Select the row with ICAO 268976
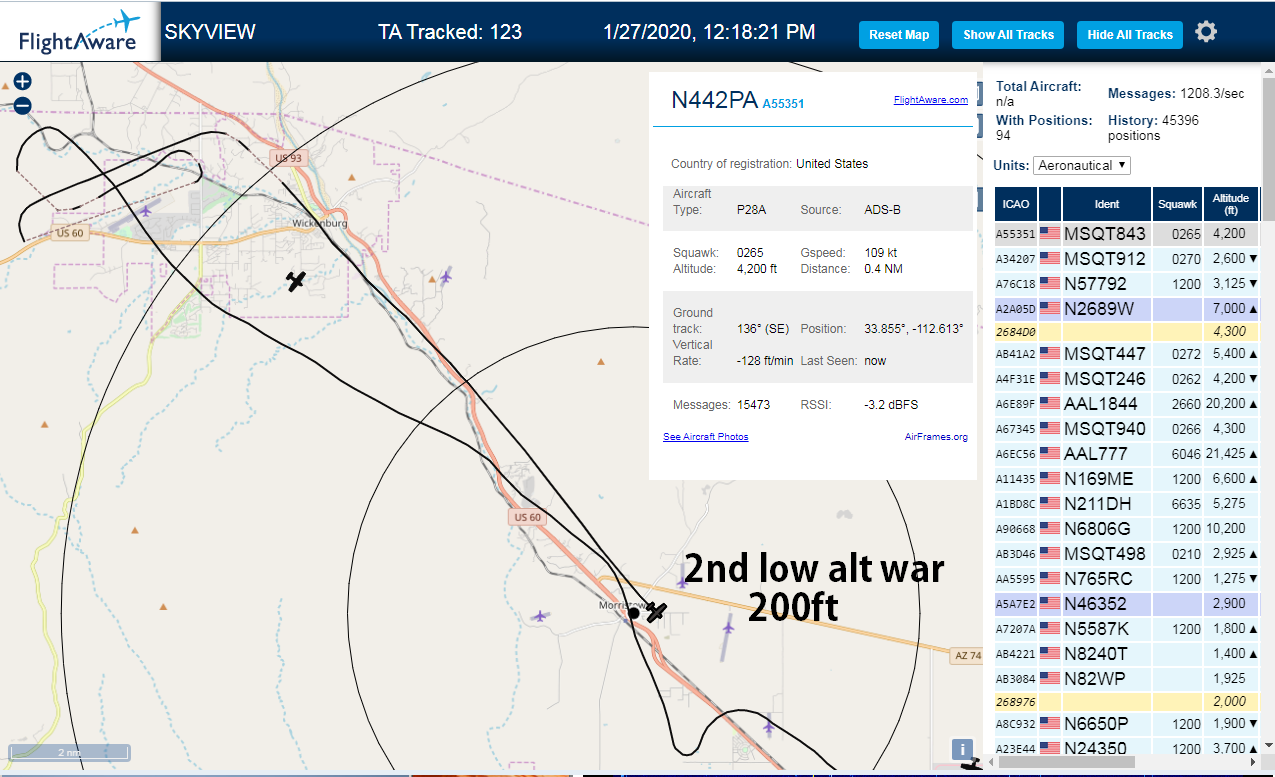The height and width of the screenshot is (777, 1275). (1127, 701)
